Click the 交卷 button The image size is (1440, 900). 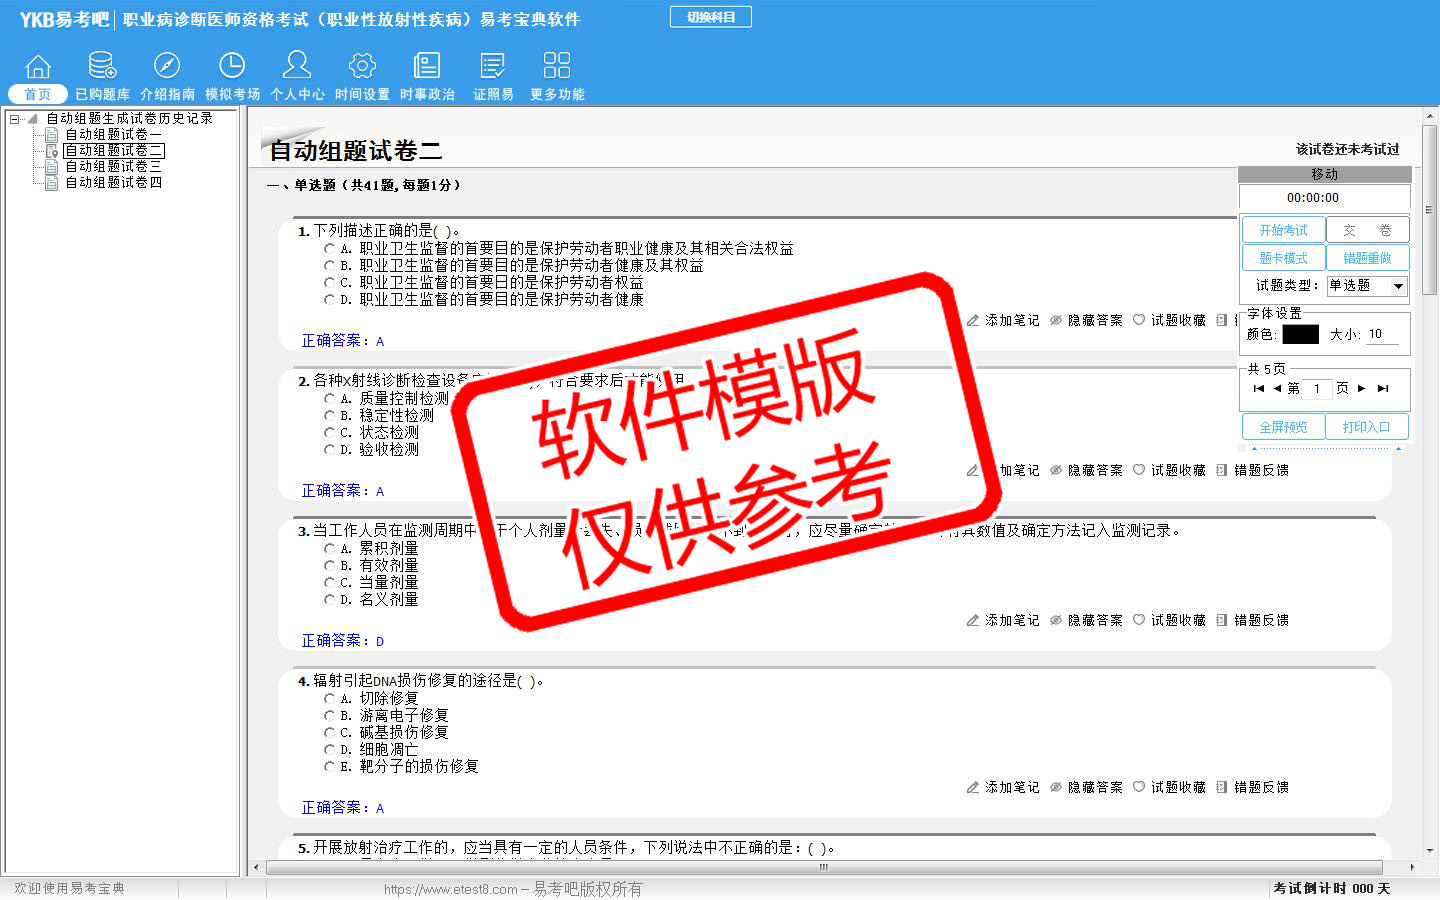coord(1367,230)
